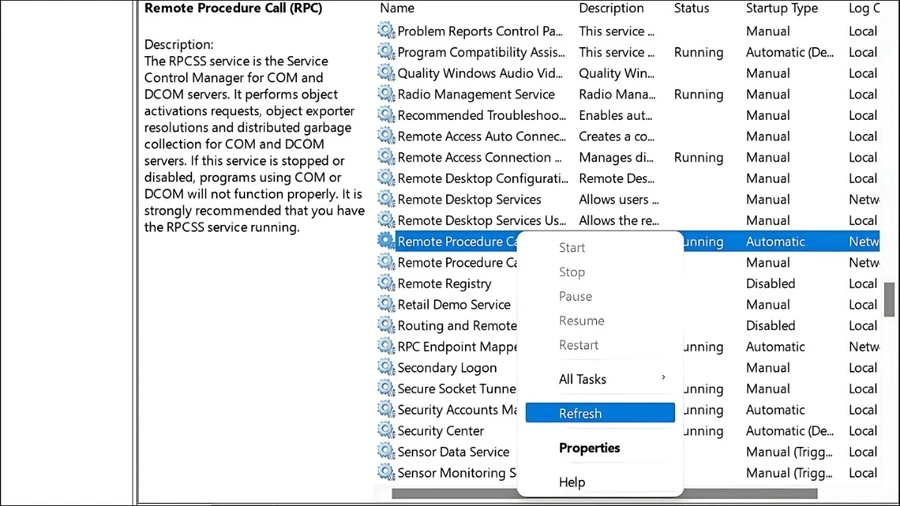The image size is (900, 506).
Task: Click gear icon of Routing and Remote Access
Action: [386, 325]
